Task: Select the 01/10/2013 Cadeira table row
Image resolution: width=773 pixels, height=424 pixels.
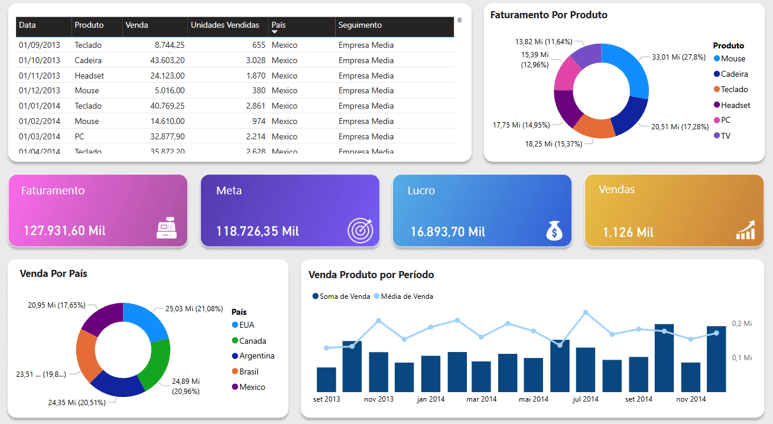Action: coord(235,60)
